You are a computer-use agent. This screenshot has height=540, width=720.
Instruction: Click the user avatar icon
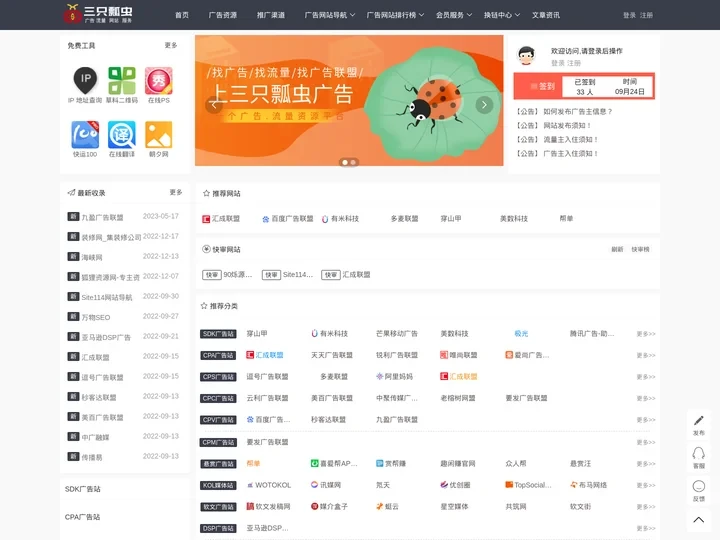pyautogui.click(x=526, y=56)
